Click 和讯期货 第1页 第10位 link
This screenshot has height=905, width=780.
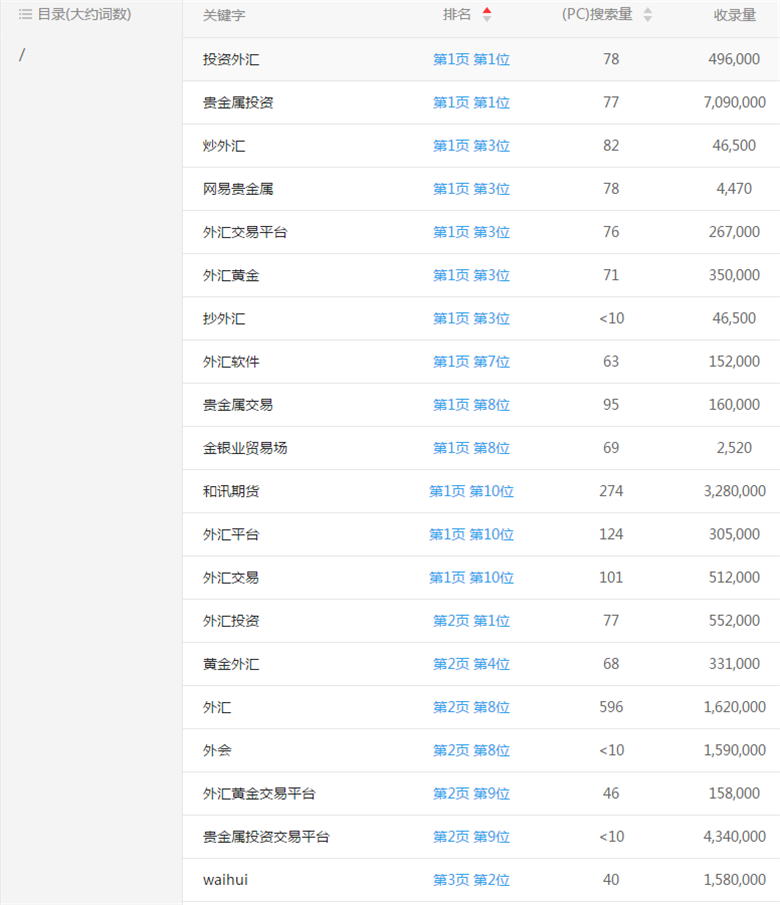(471, 491)
